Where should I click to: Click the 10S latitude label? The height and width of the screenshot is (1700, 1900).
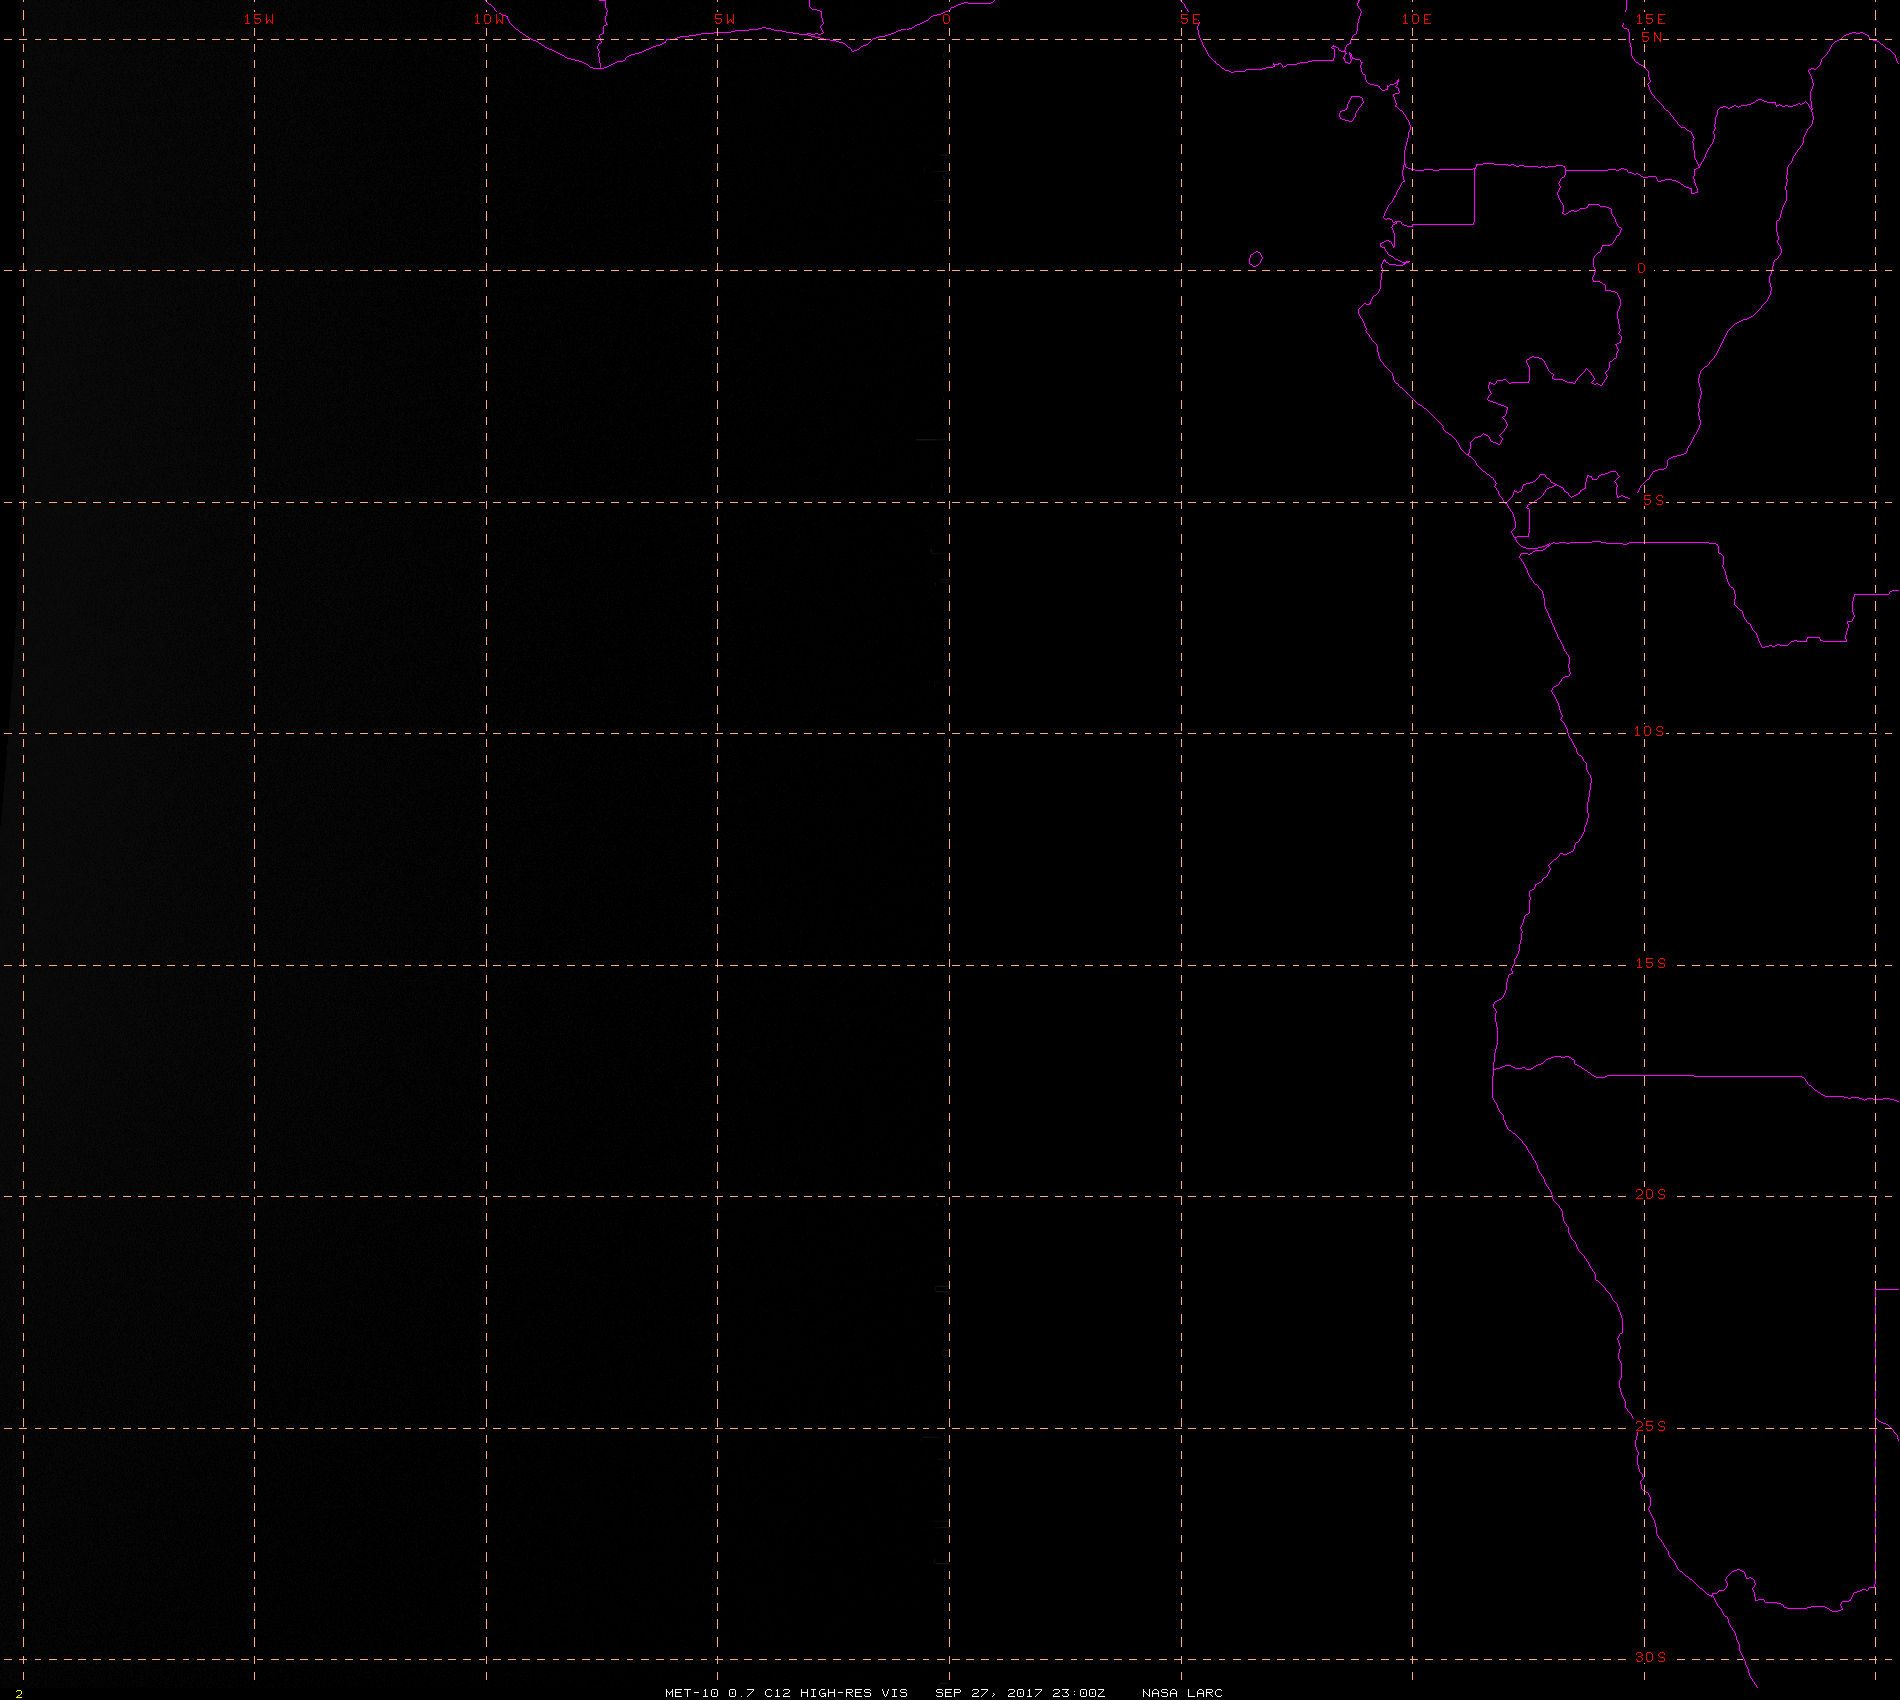pyautogui.click(x=1649, y=731)
